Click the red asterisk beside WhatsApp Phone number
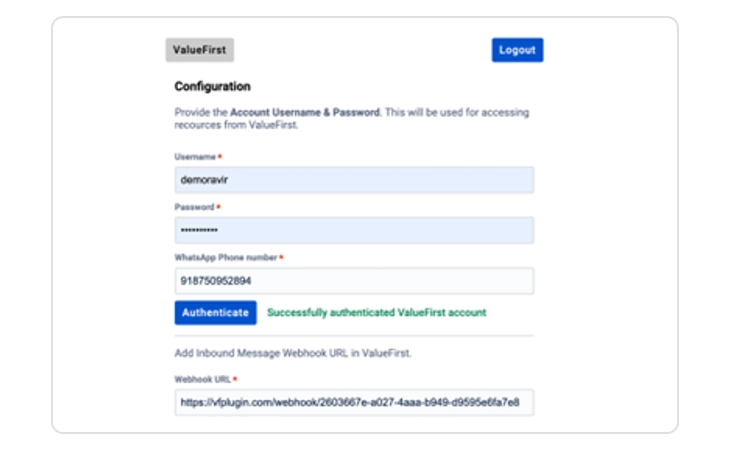 [281, 258]
